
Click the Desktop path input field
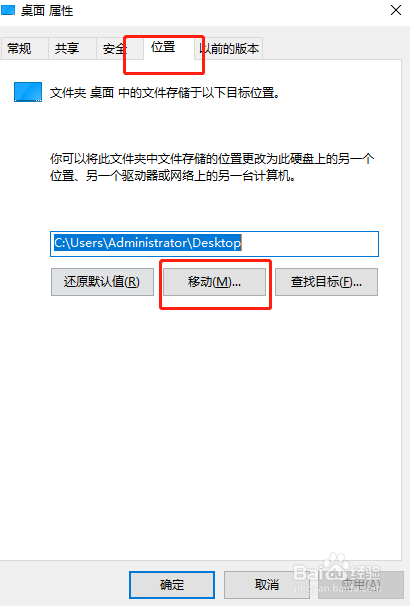tap(214, 243)
